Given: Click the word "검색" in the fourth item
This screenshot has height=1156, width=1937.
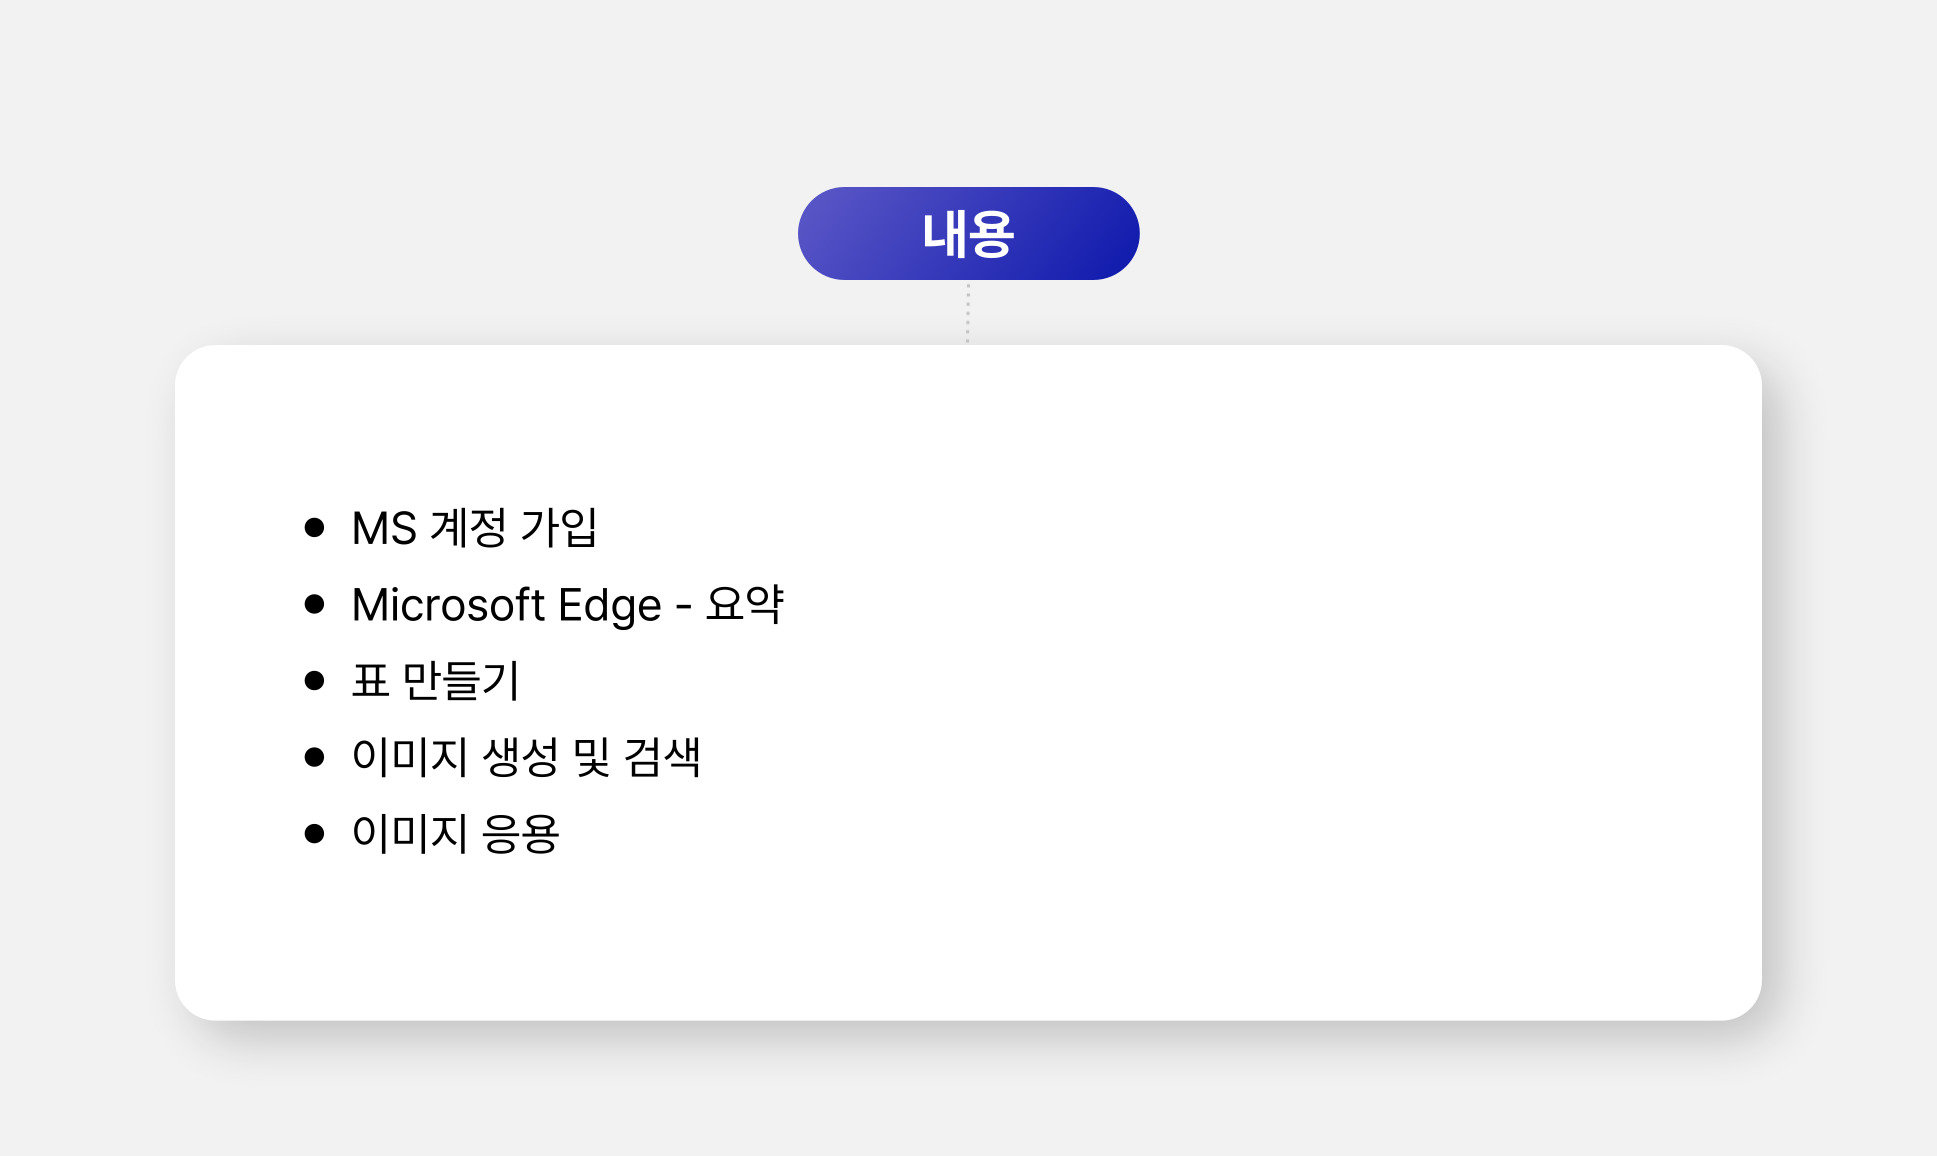Looking at the screenshot, I should click(x=662, y=757).
